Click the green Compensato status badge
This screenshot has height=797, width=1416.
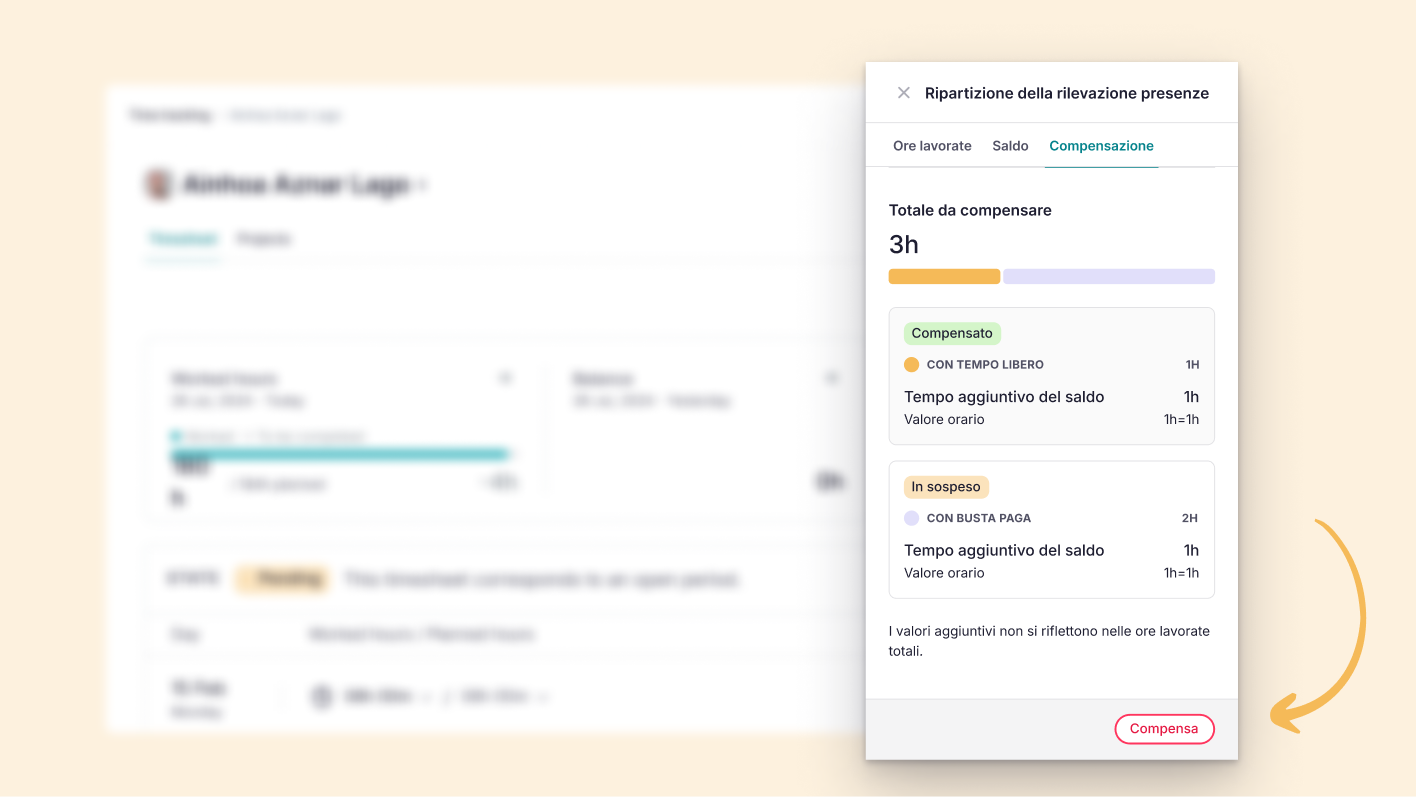(x=952, y=333)
